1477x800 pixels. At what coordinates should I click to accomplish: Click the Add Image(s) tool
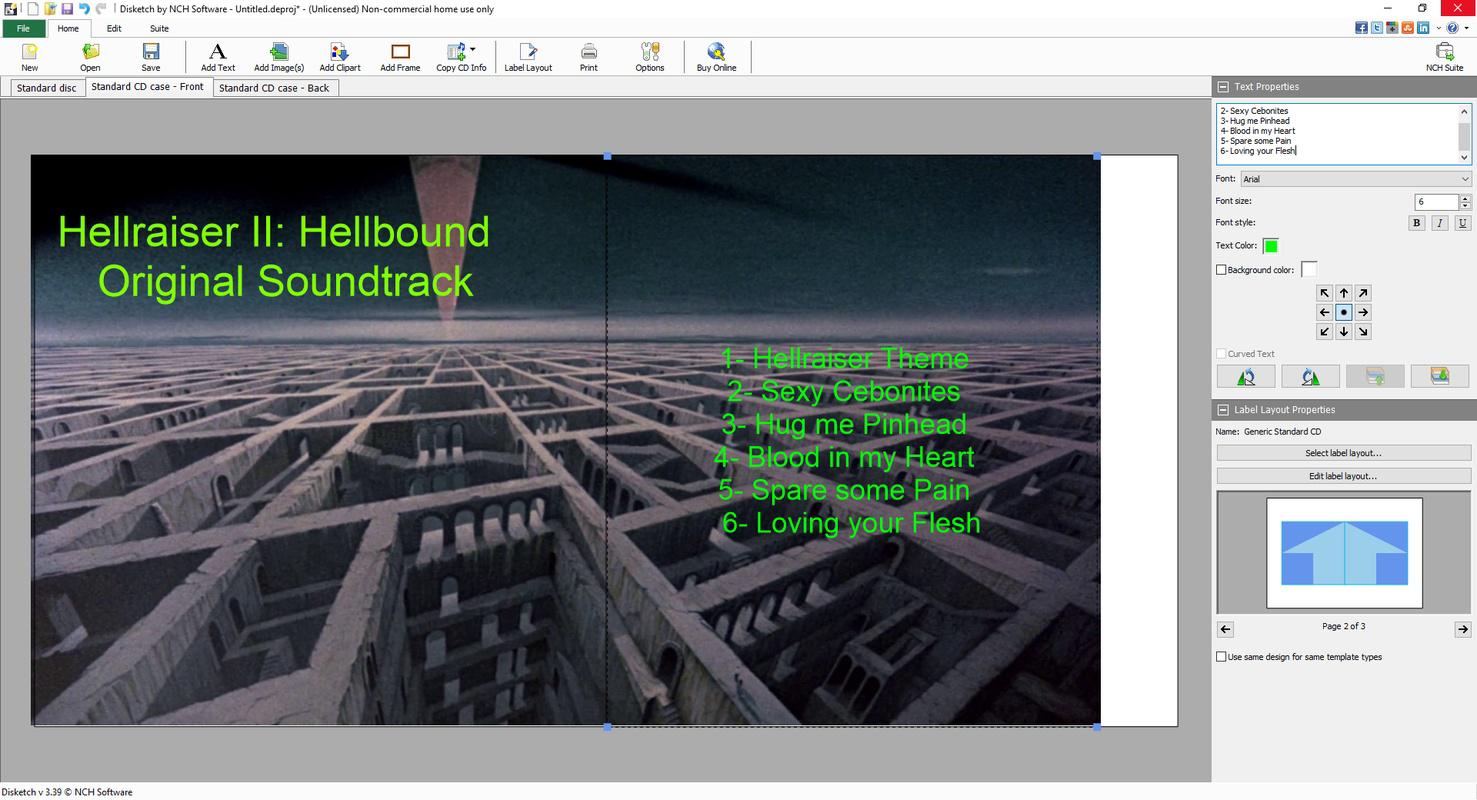279,57
